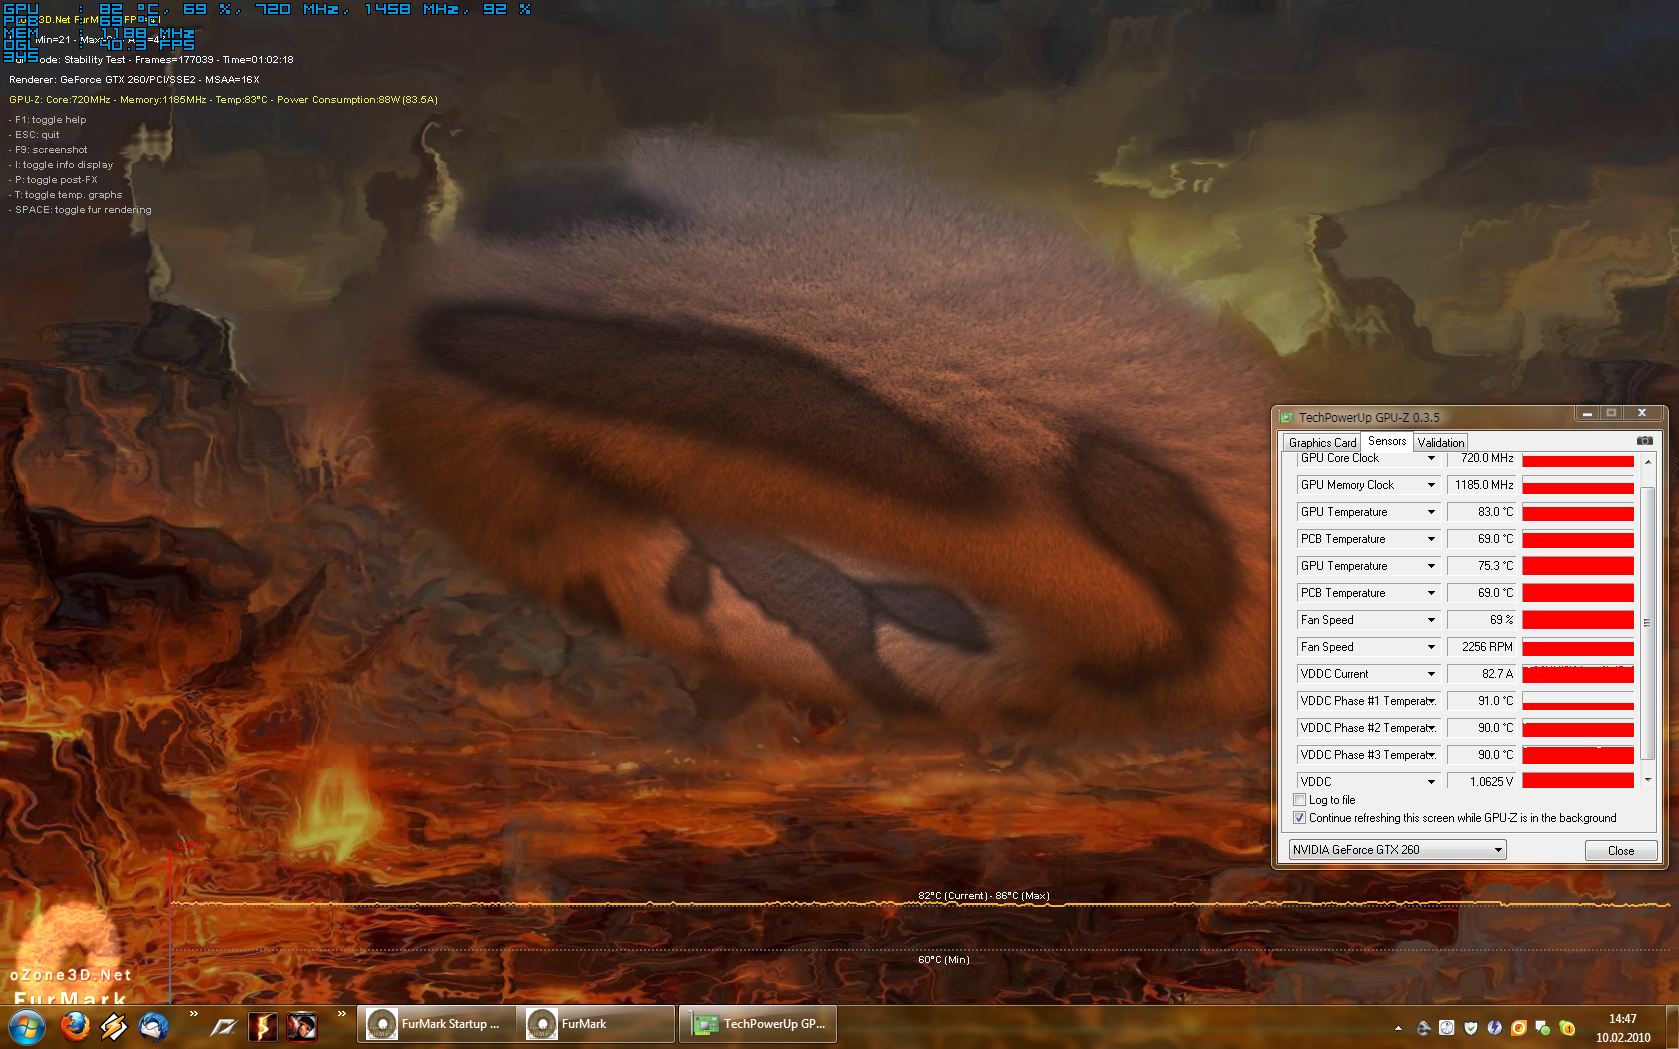Click the 'F1: toggle help' hint in FurMark

(48, 120)
